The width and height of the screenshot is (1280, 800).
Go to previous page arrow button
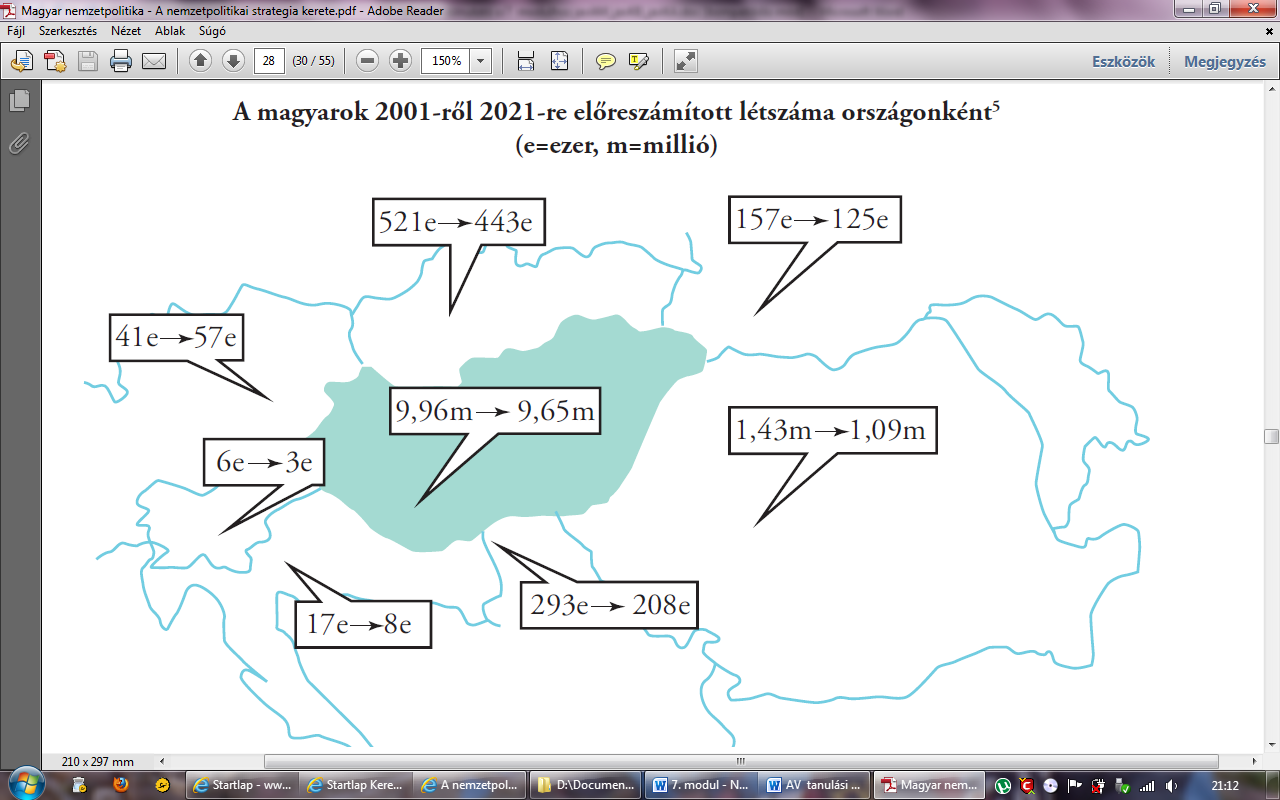pyautogui.click(x=200, y=61)
